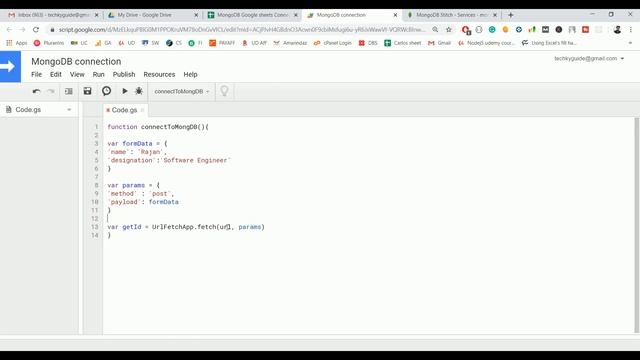Open the Pluralsight bookmark
640x360 pixels.
pos(49,43)
